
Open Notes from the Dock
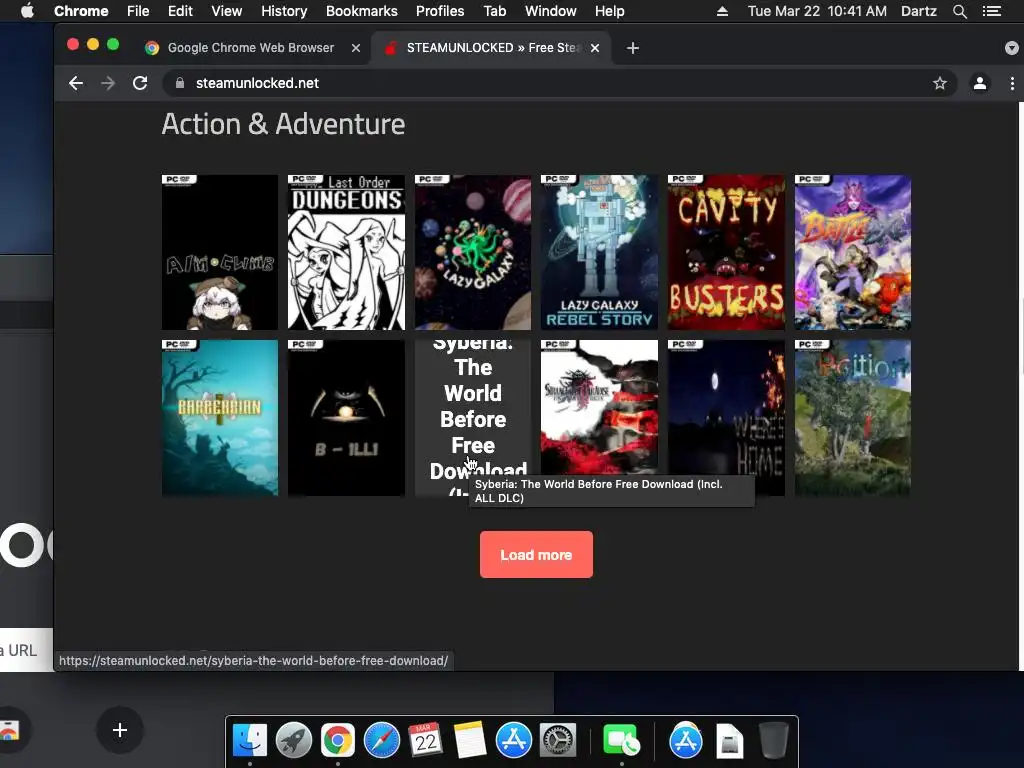pyautogui.click(x=470, y=741)
